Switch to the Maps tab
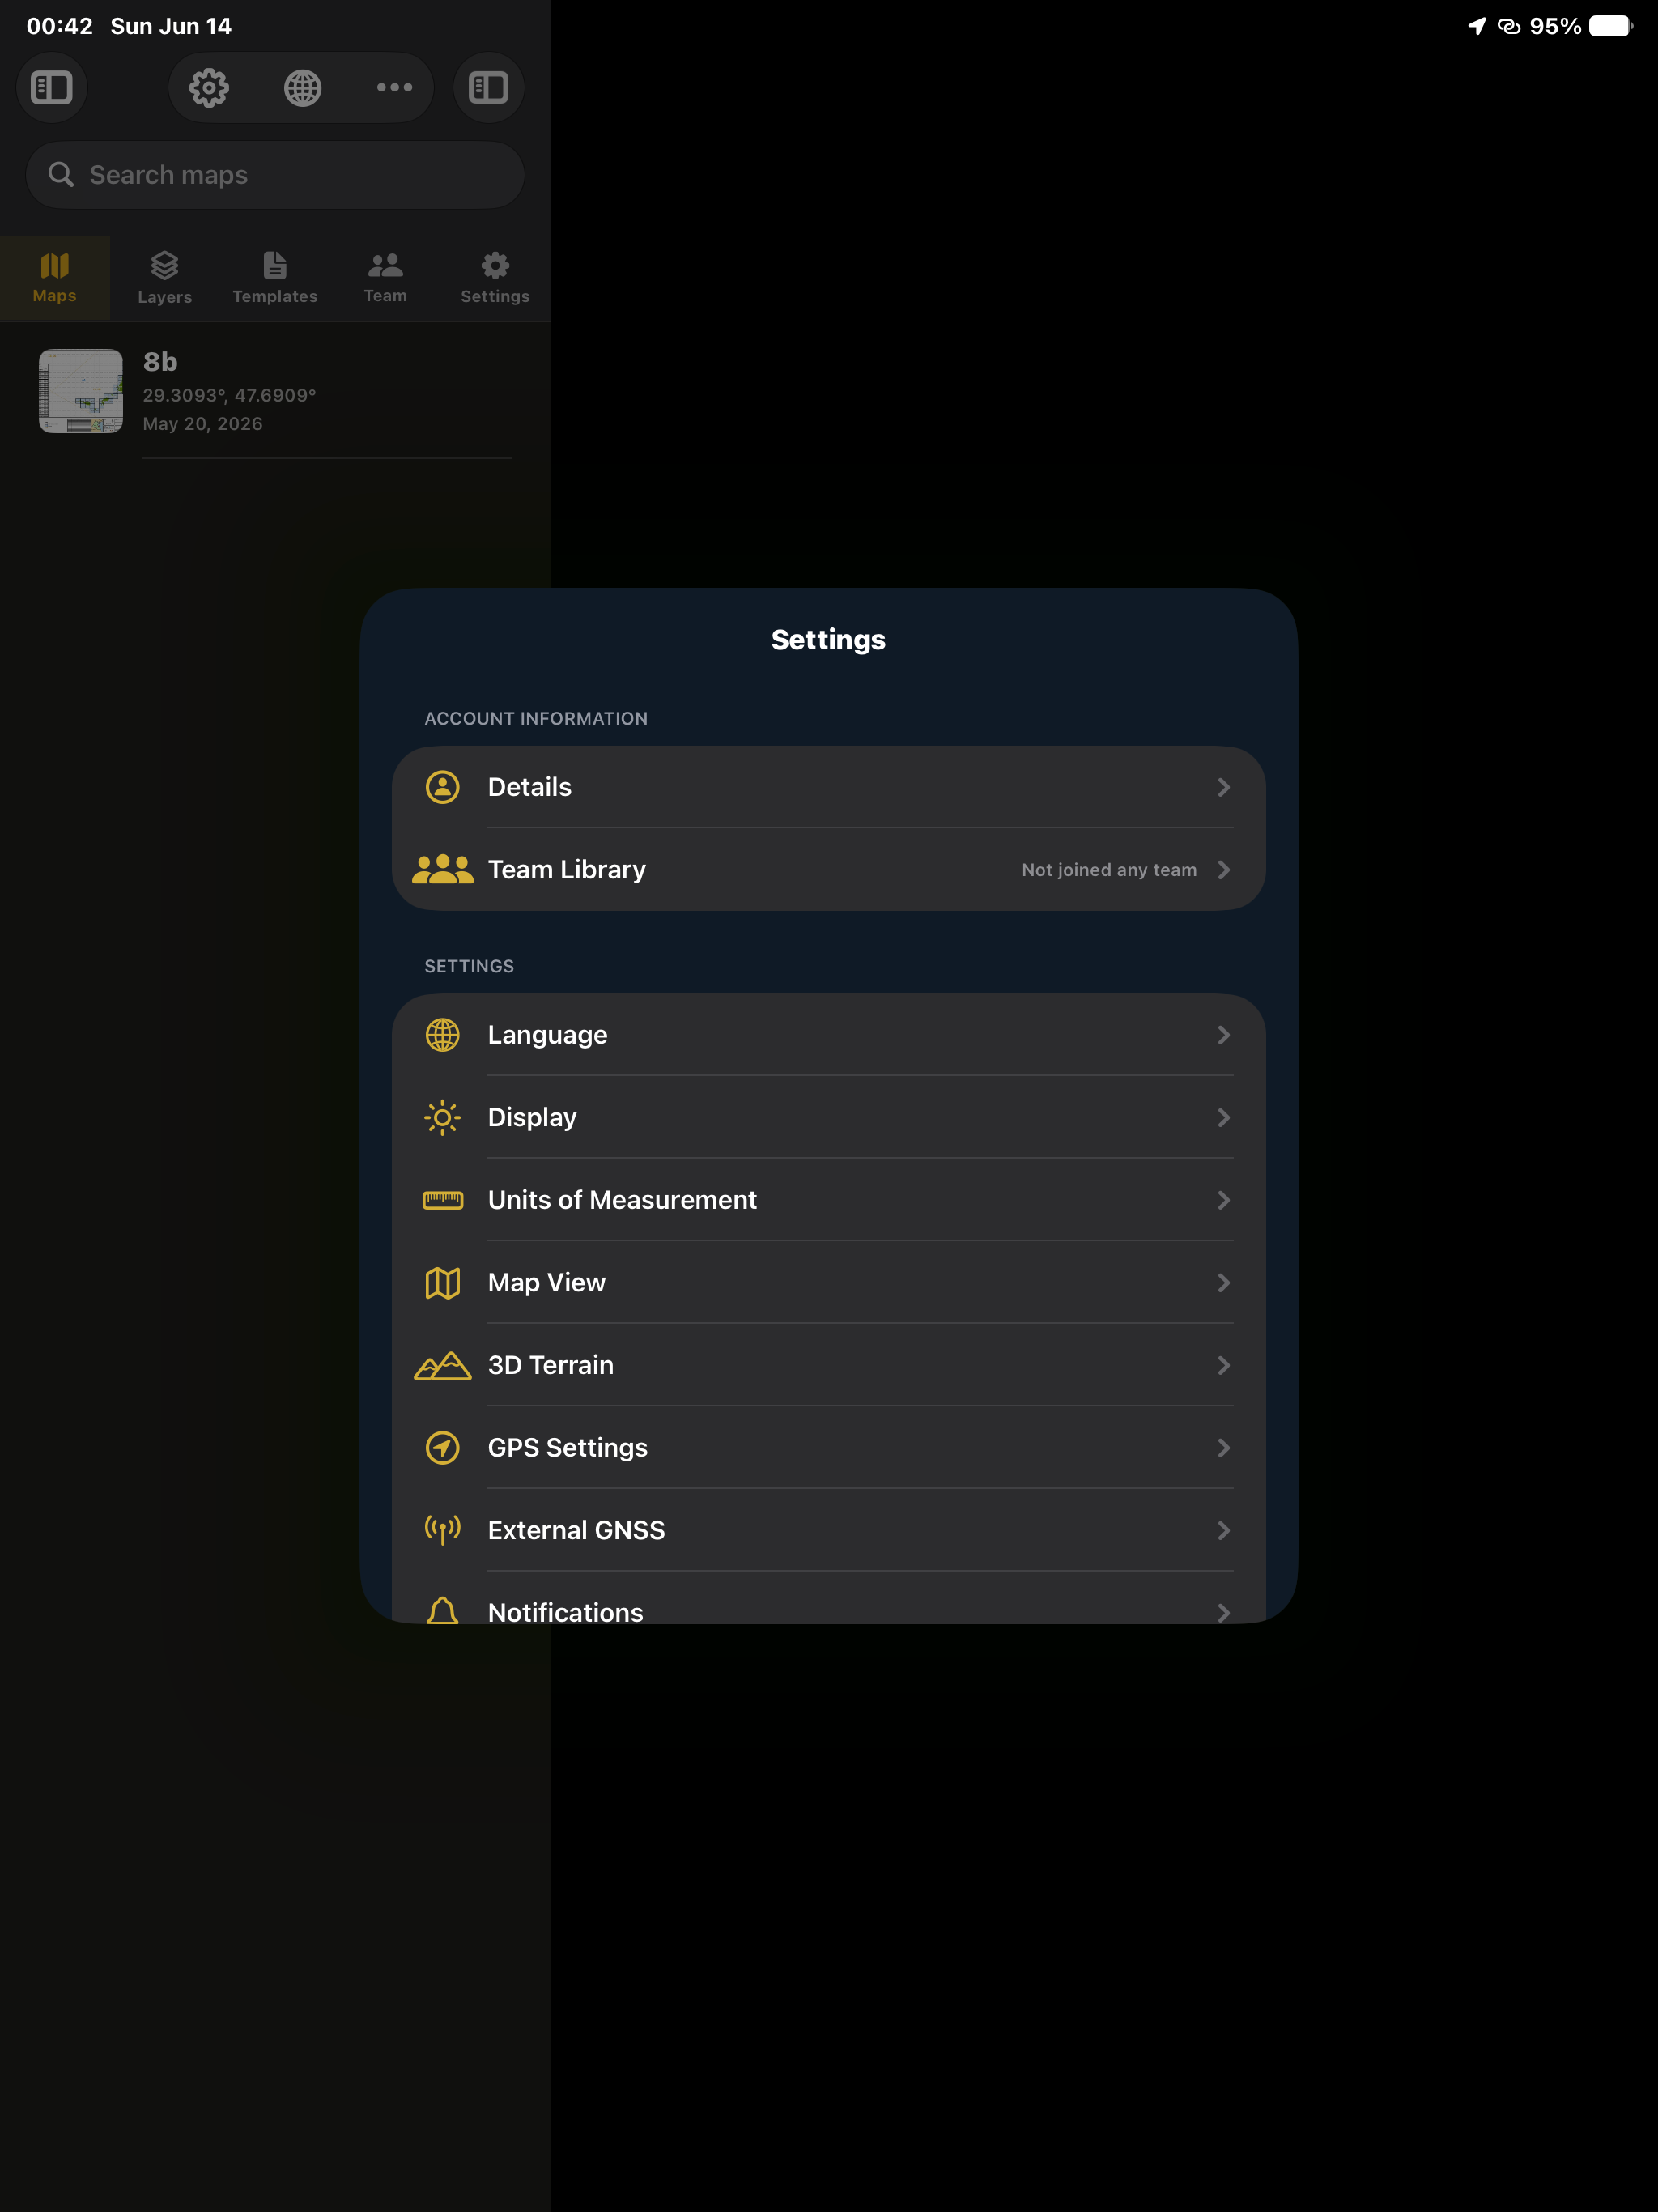This screenshot has width=1658, height=2212. [55, 278]
